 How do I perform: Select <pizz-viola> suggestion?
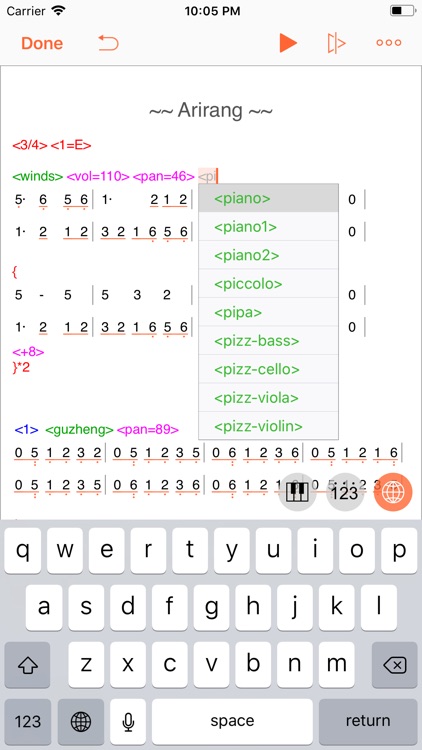pos(268,397)
